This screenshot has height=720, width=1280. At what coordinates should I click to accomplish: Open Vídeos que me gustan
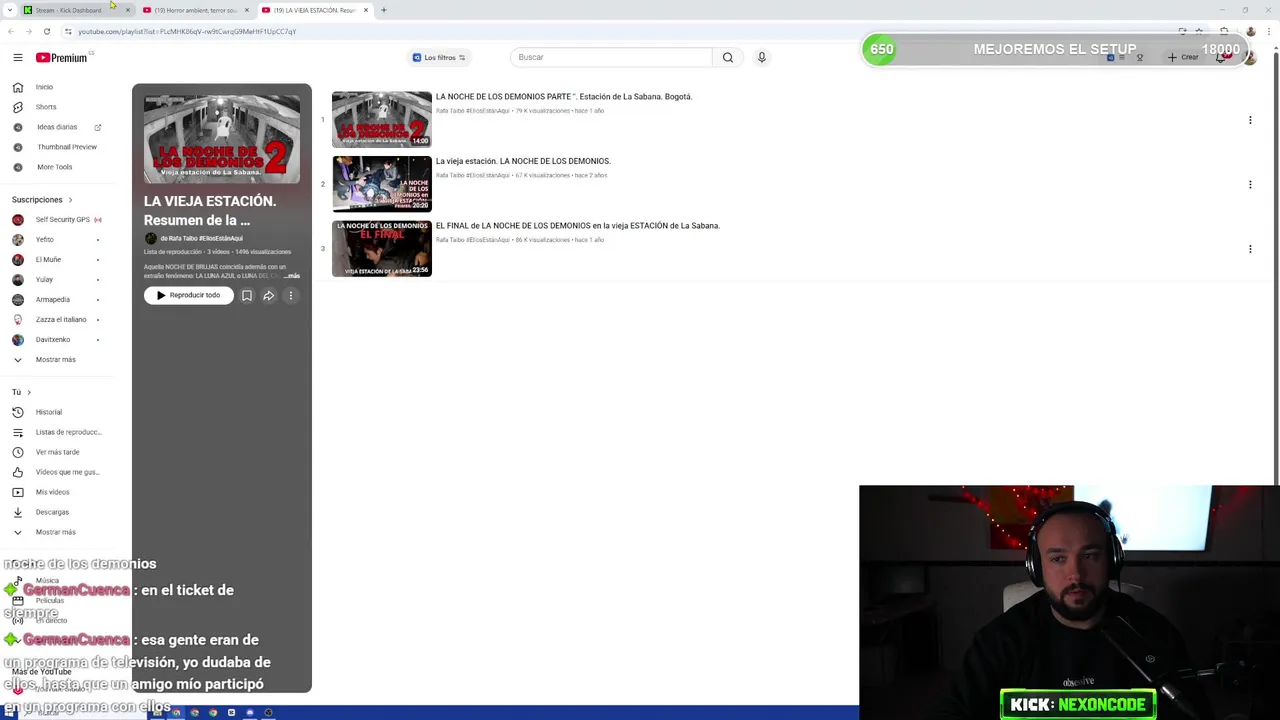coord(67,472)
